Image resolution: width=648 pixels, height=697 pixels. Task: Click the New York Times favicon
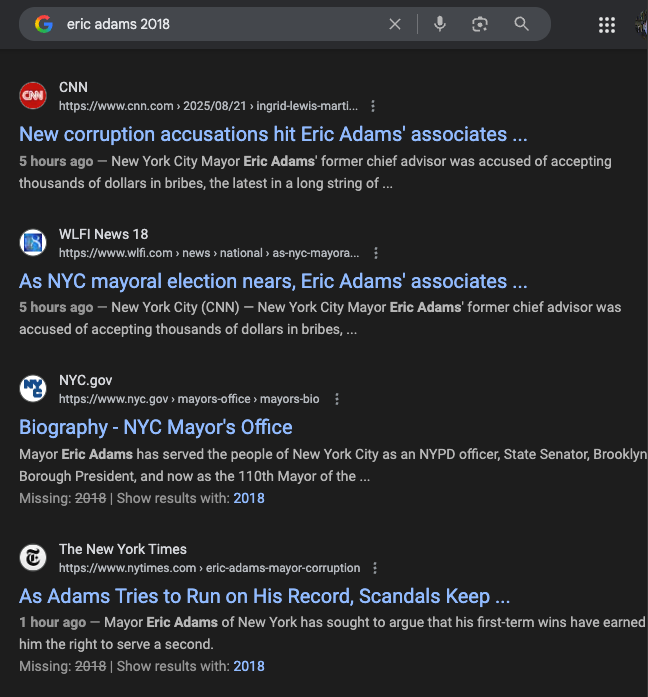click(x=33, y=558)
